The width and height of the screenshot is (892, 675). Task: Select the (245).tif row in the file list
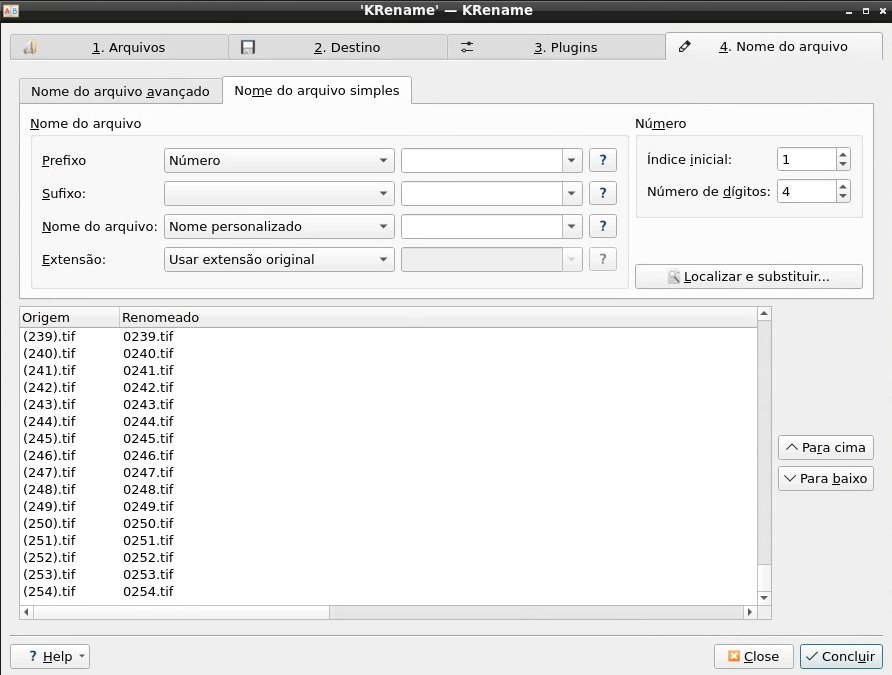(49, 438)
